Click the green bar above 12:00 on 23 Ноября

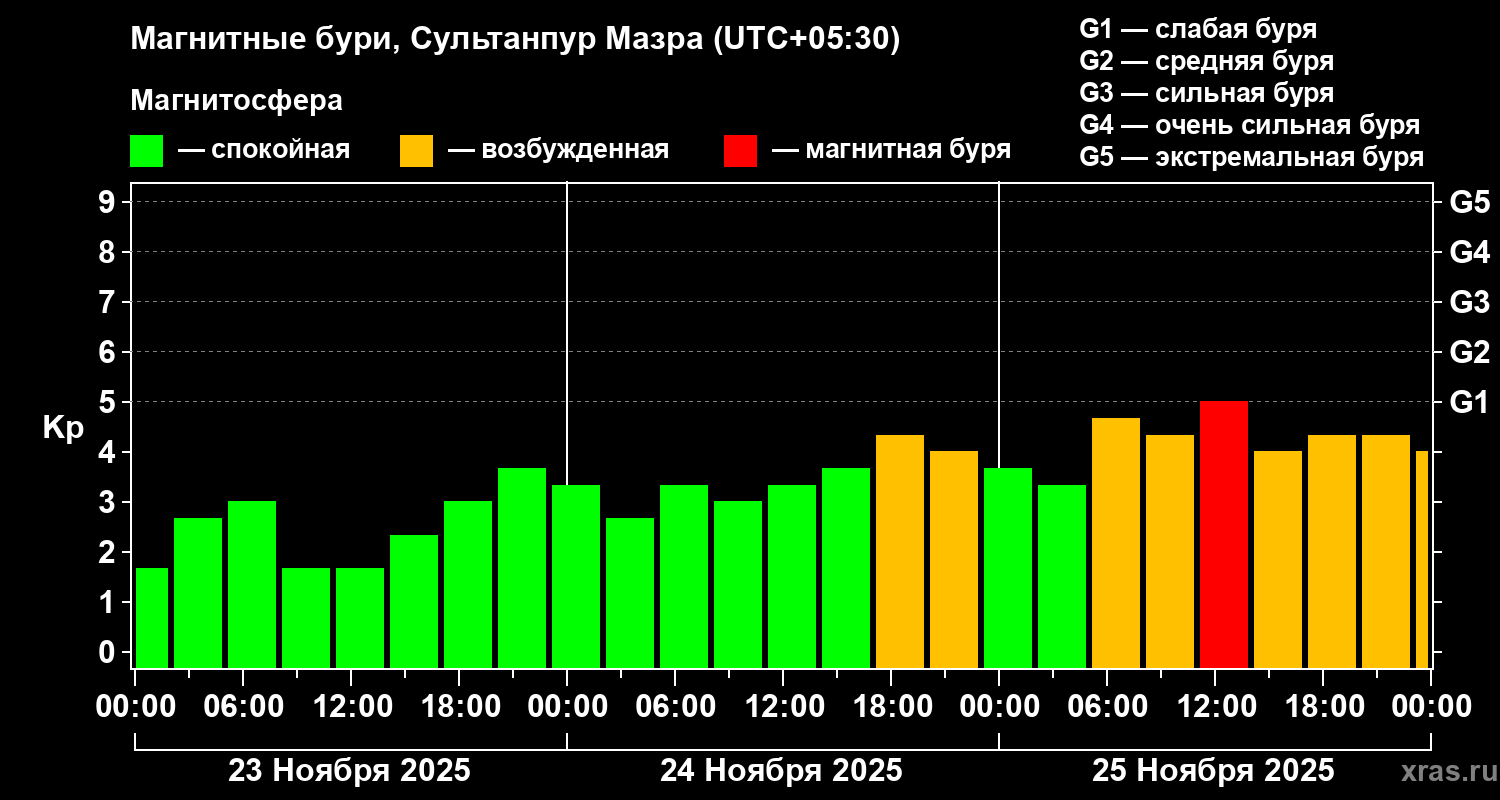360,618
